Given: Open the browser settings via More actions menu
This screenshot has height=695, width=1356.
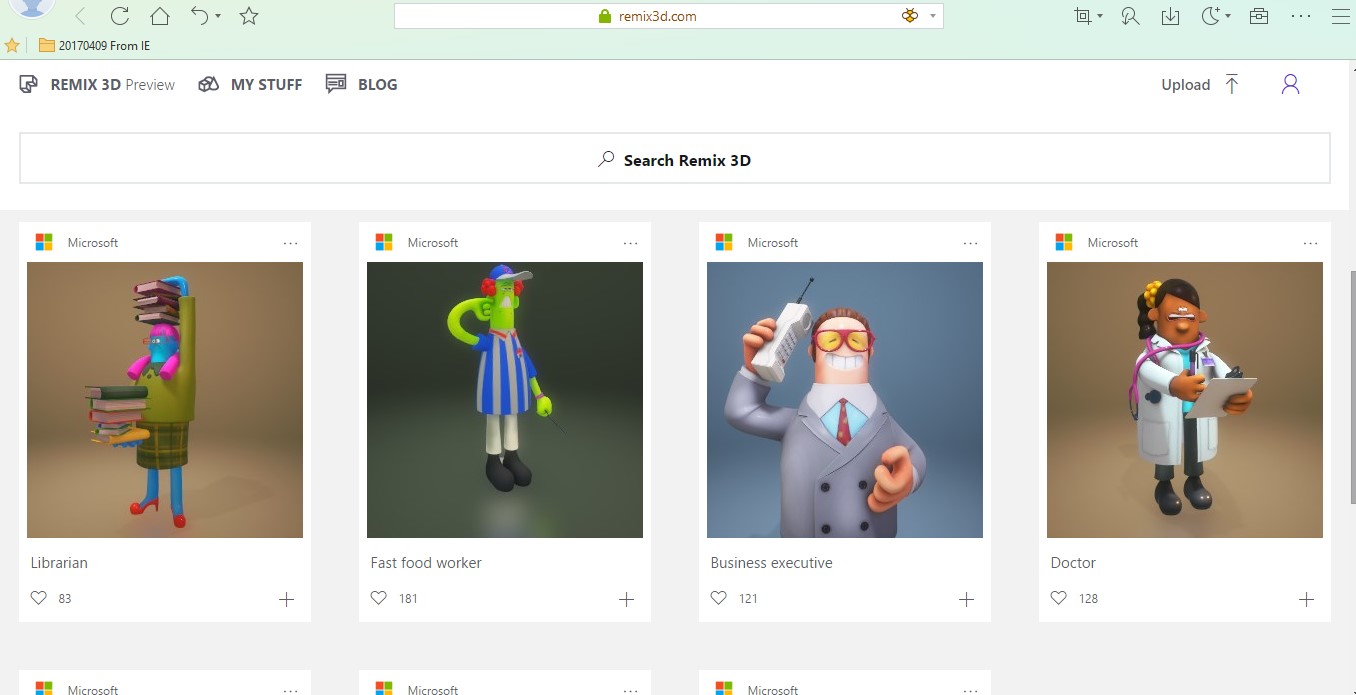Looking at the screenshot, I should coord(1301,16).
